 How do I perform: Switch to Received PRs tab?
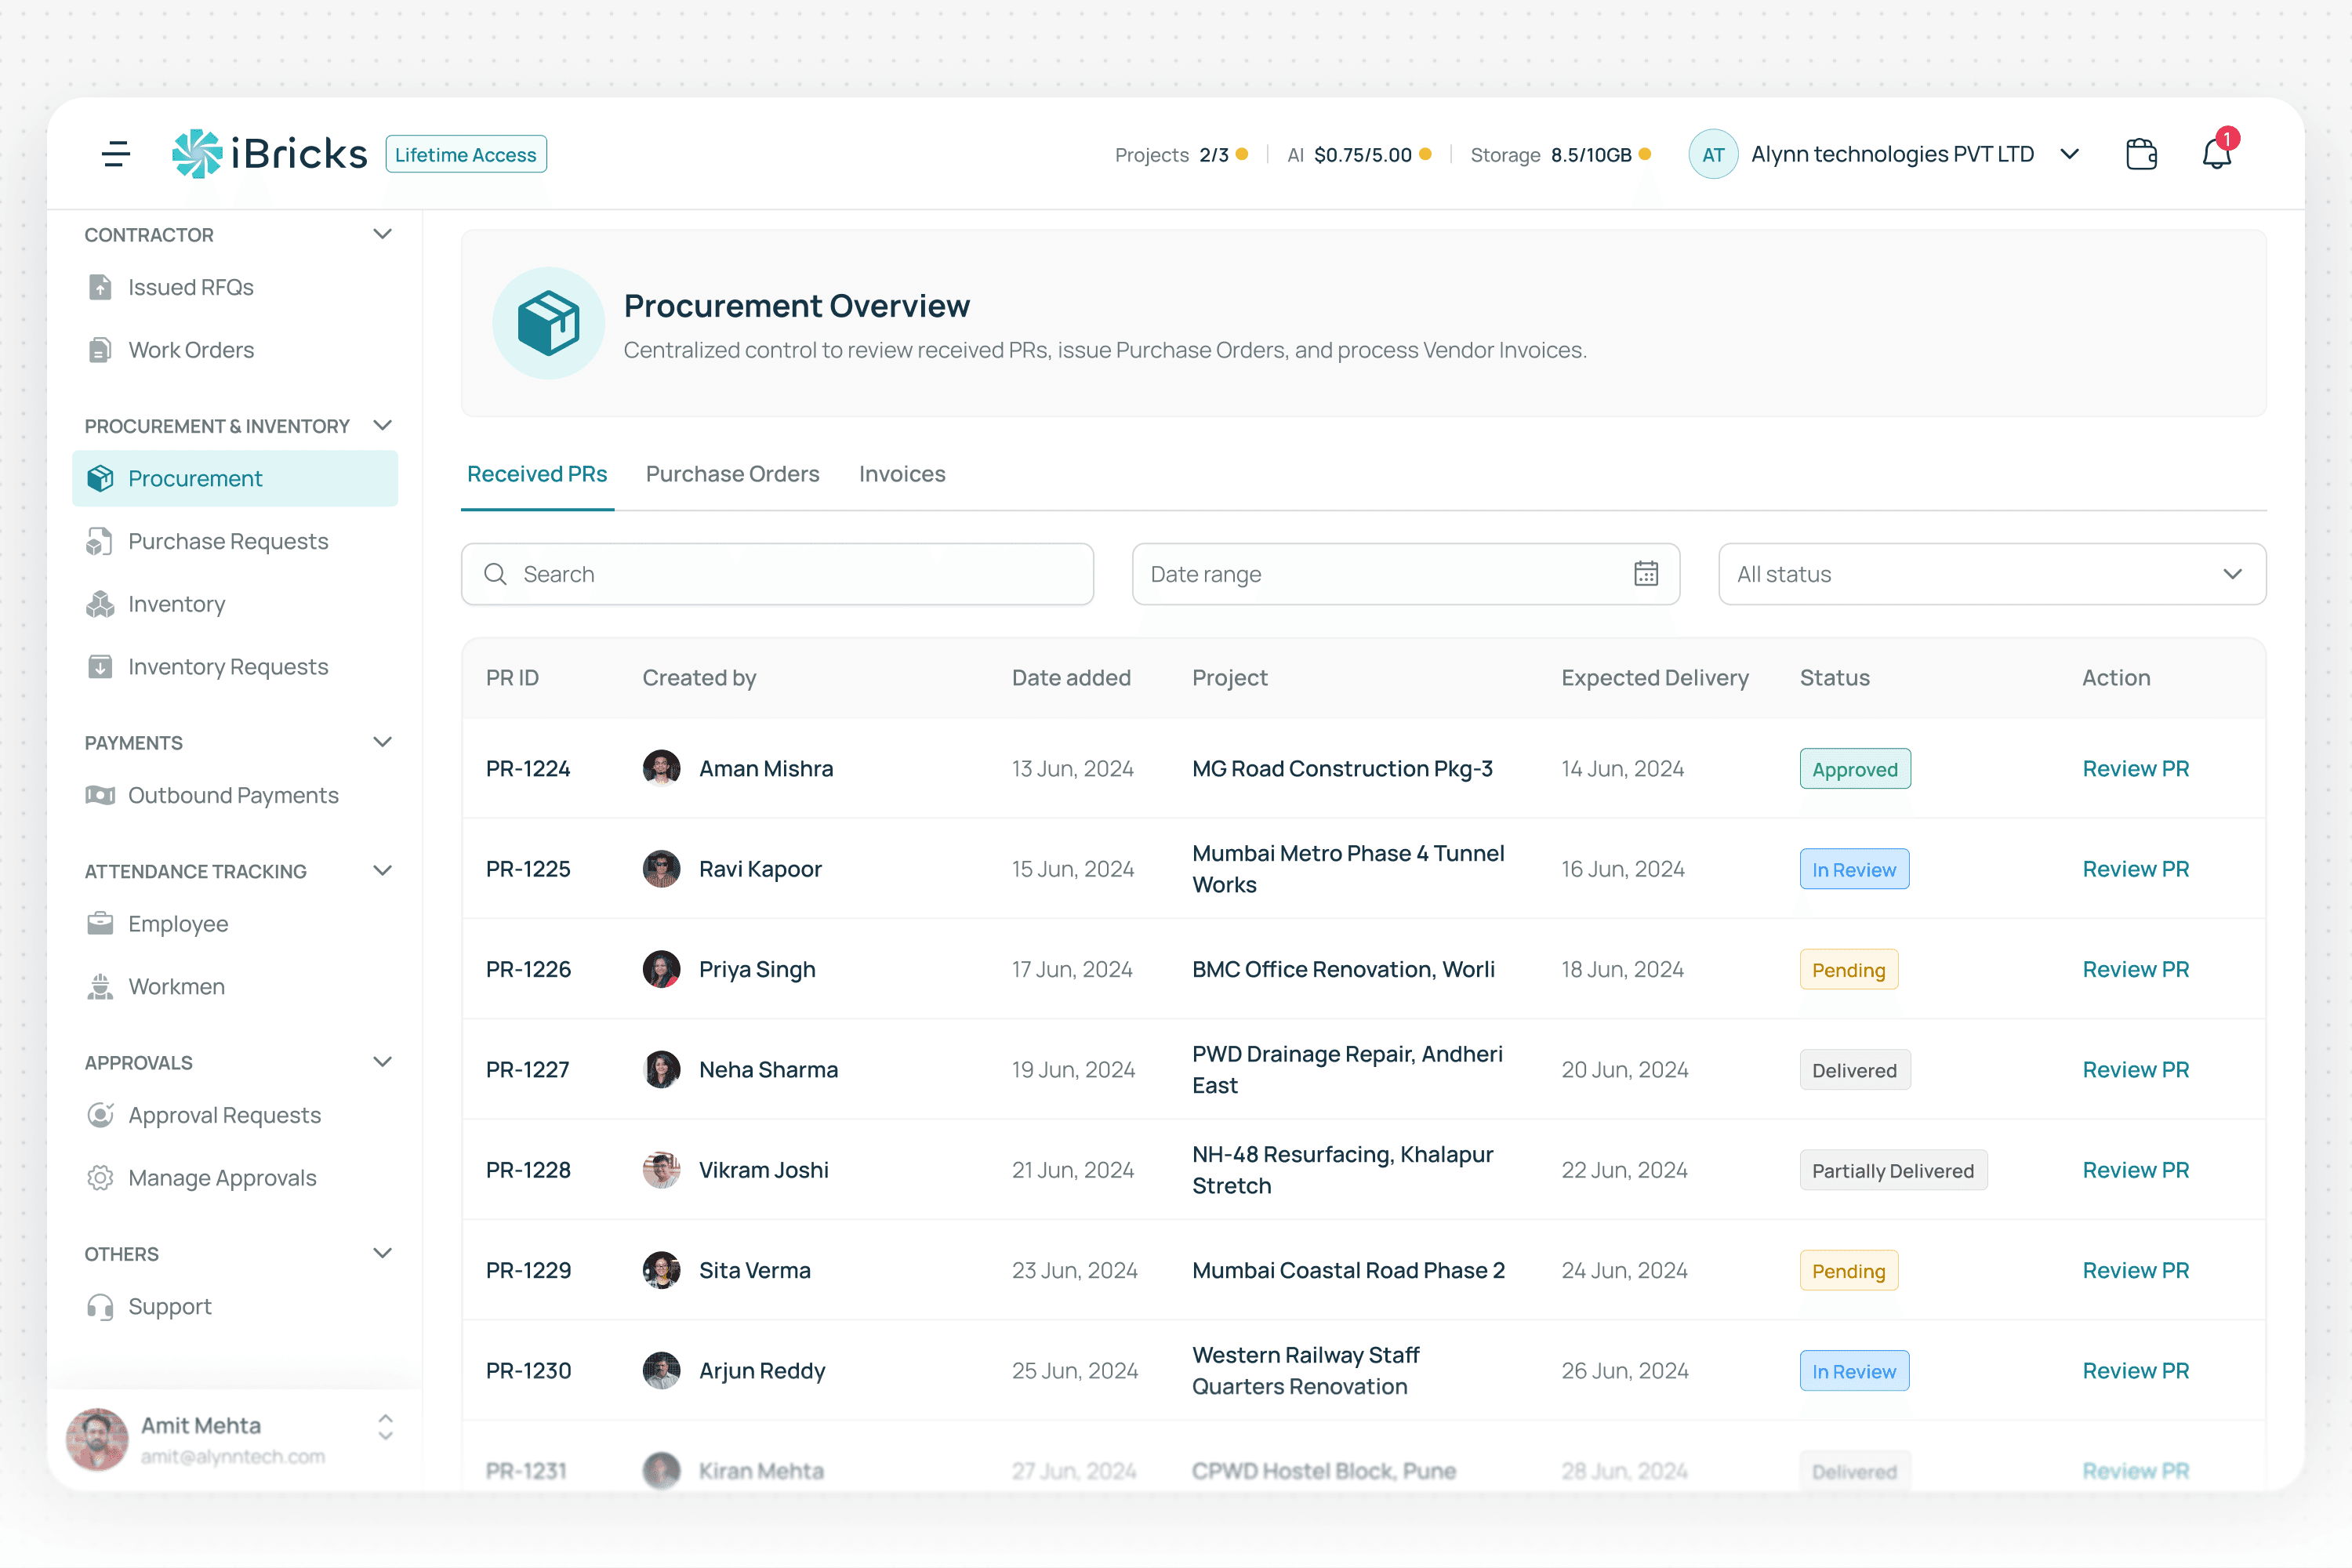pos(537,474)
